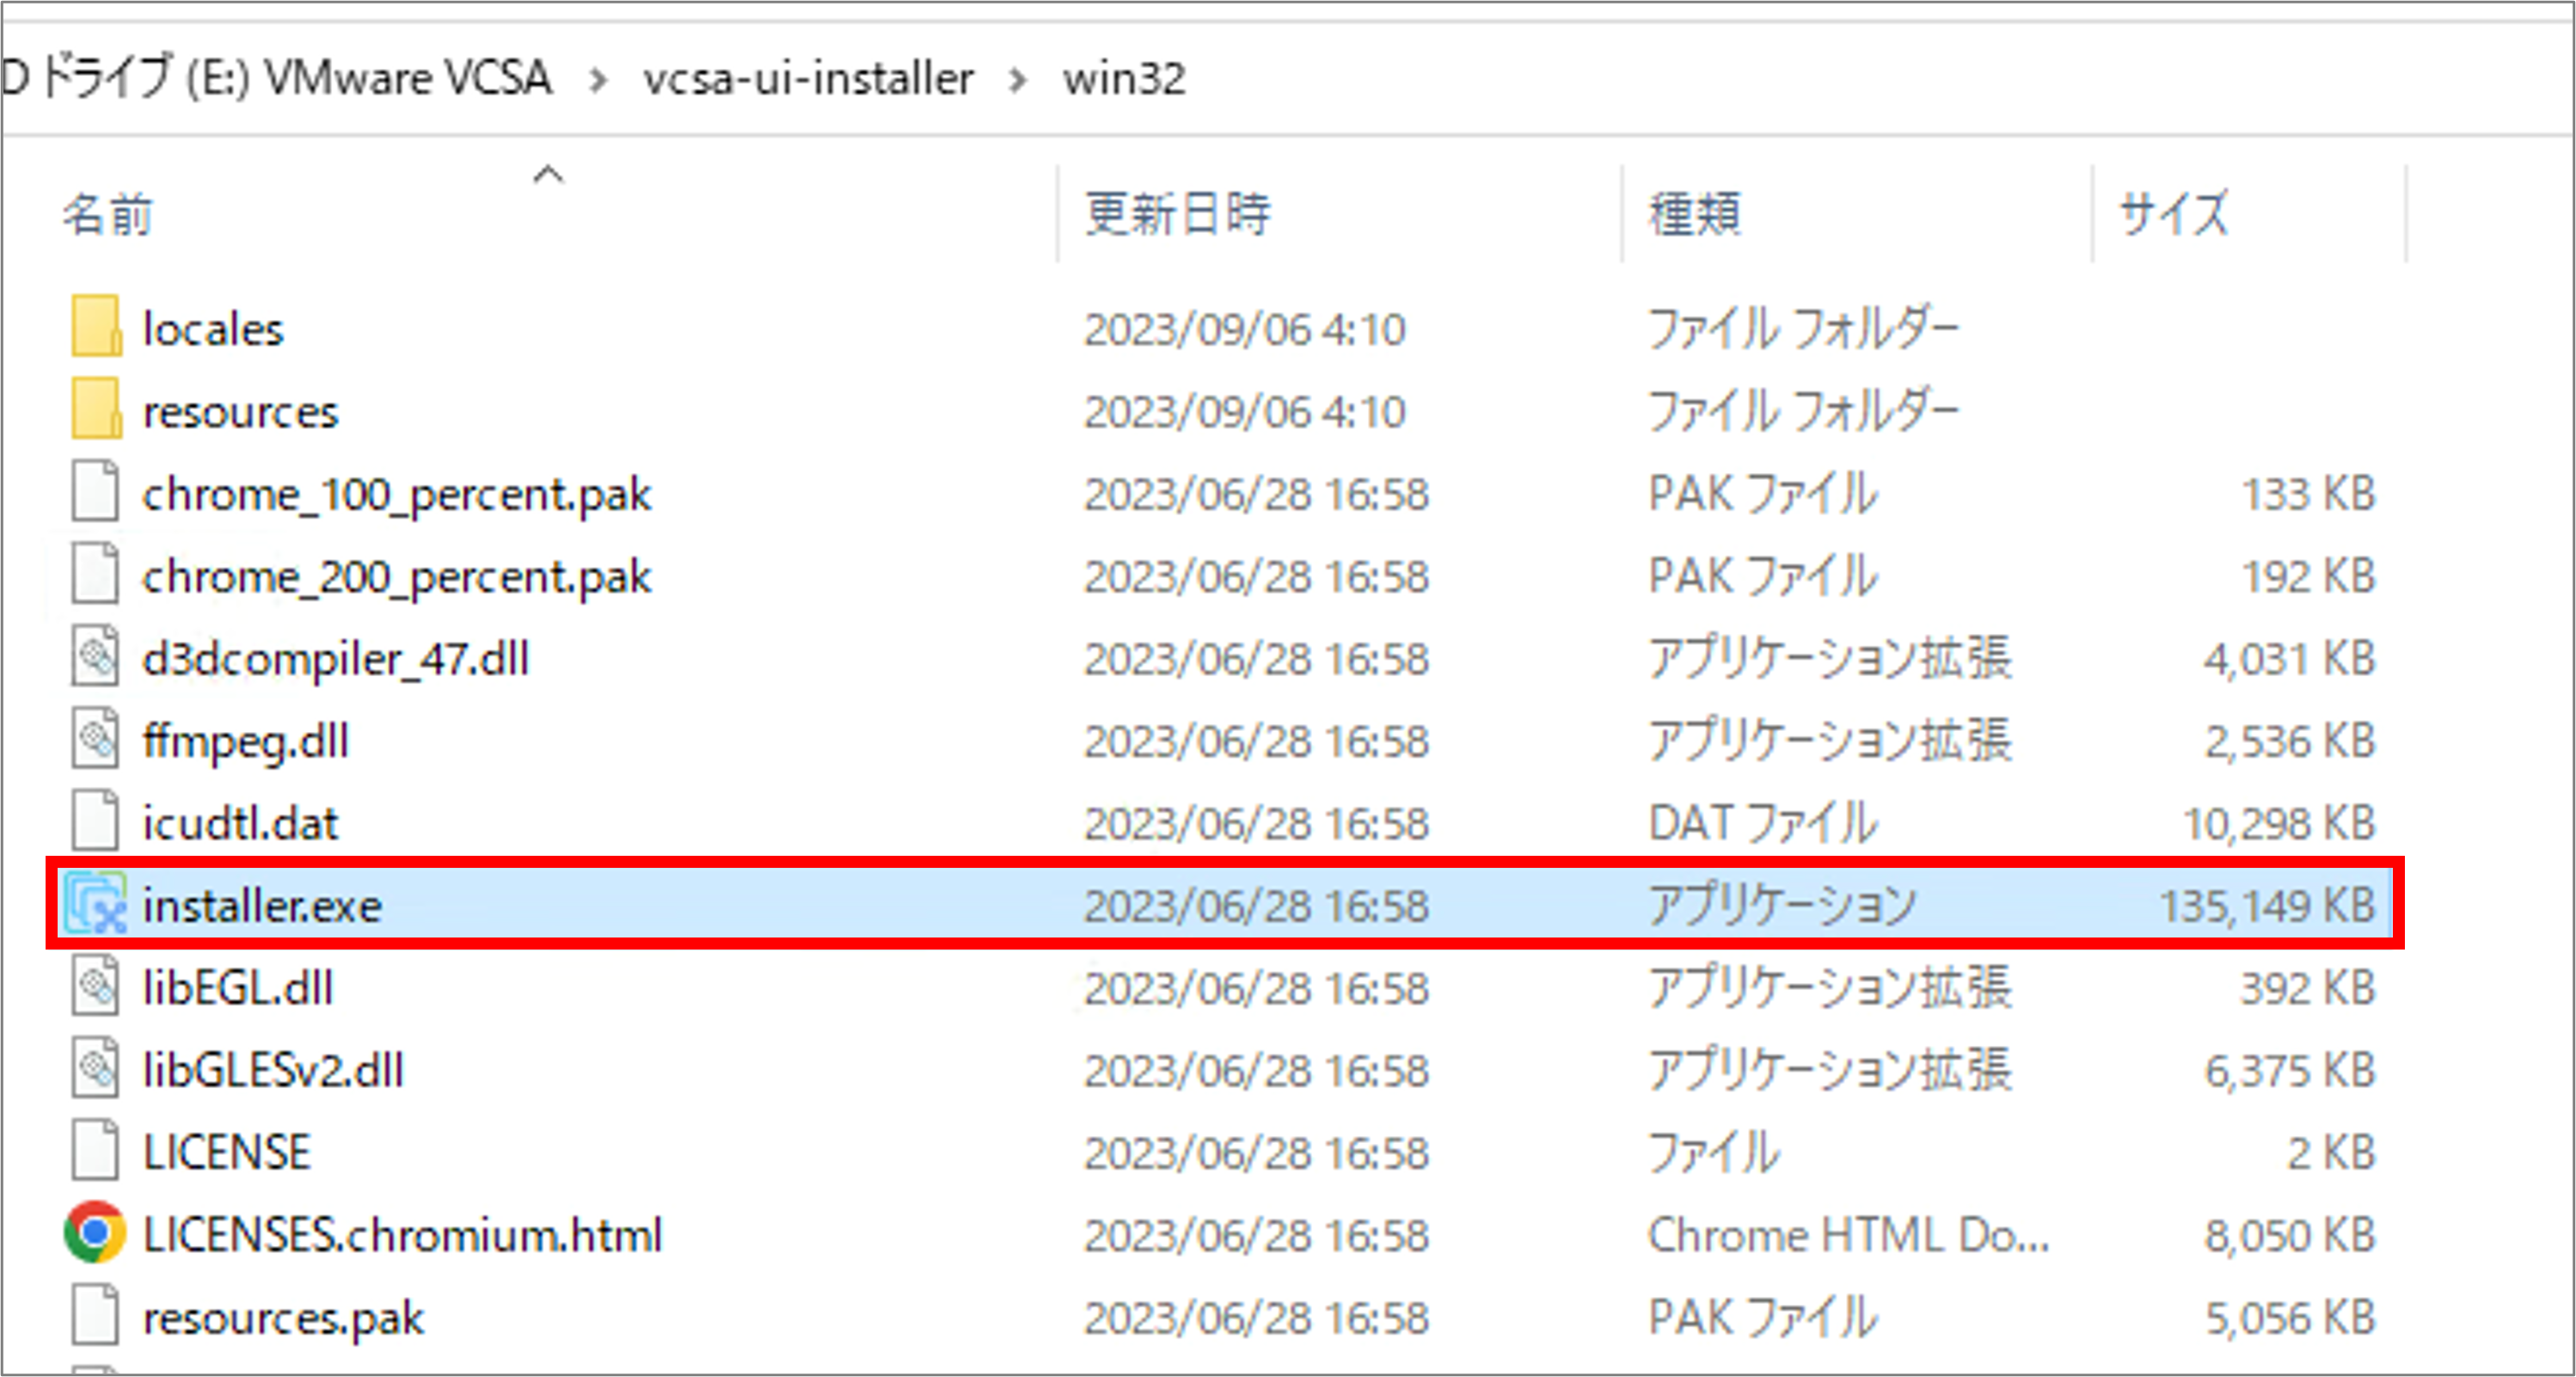Click the installer.exe application icon
The image size is (2576, 1377).
click(x=96, y=903)
